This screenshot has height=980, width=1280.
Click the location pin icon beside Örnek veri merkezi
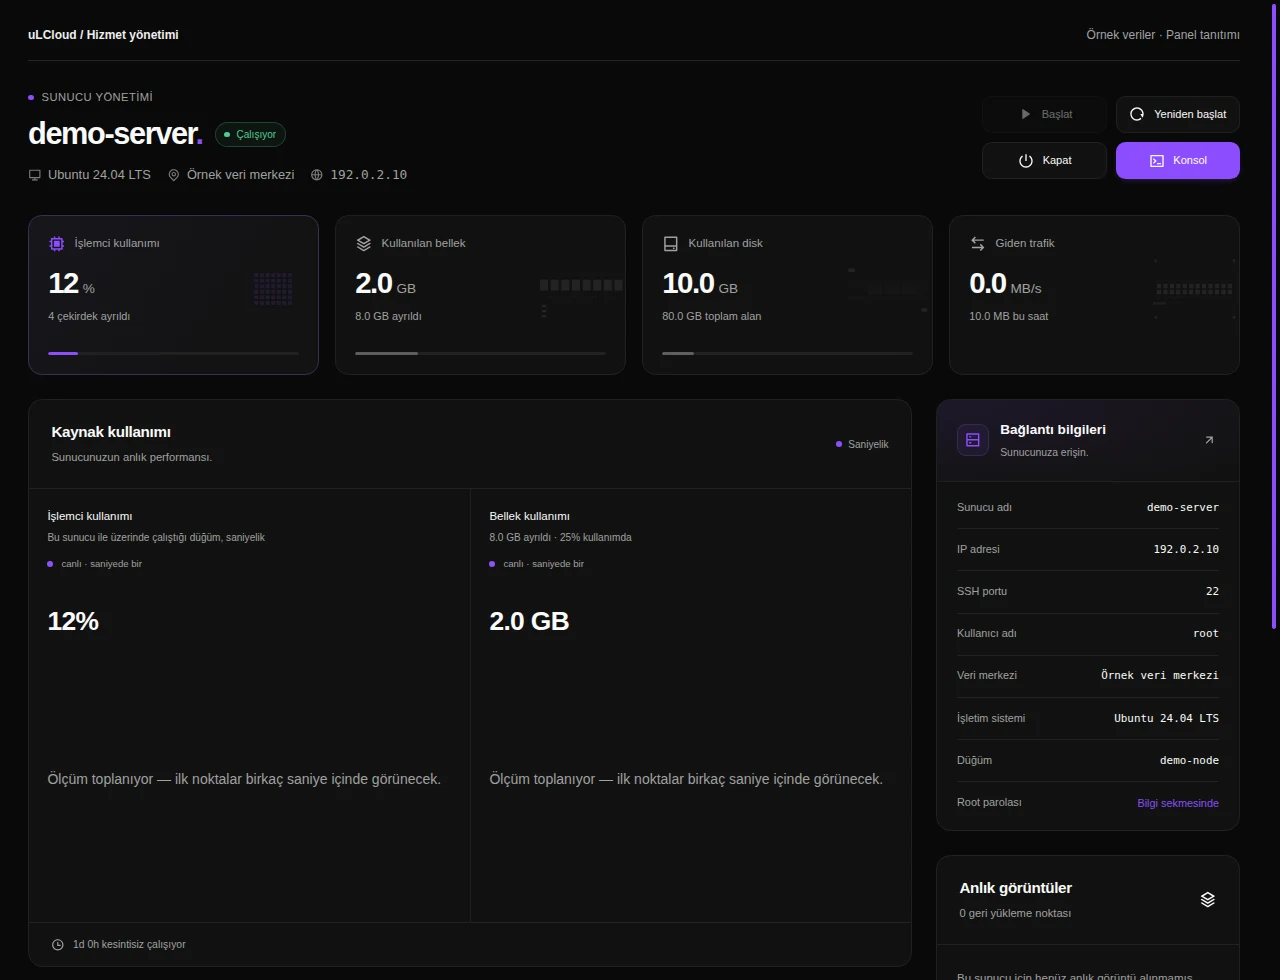[173, 175]
